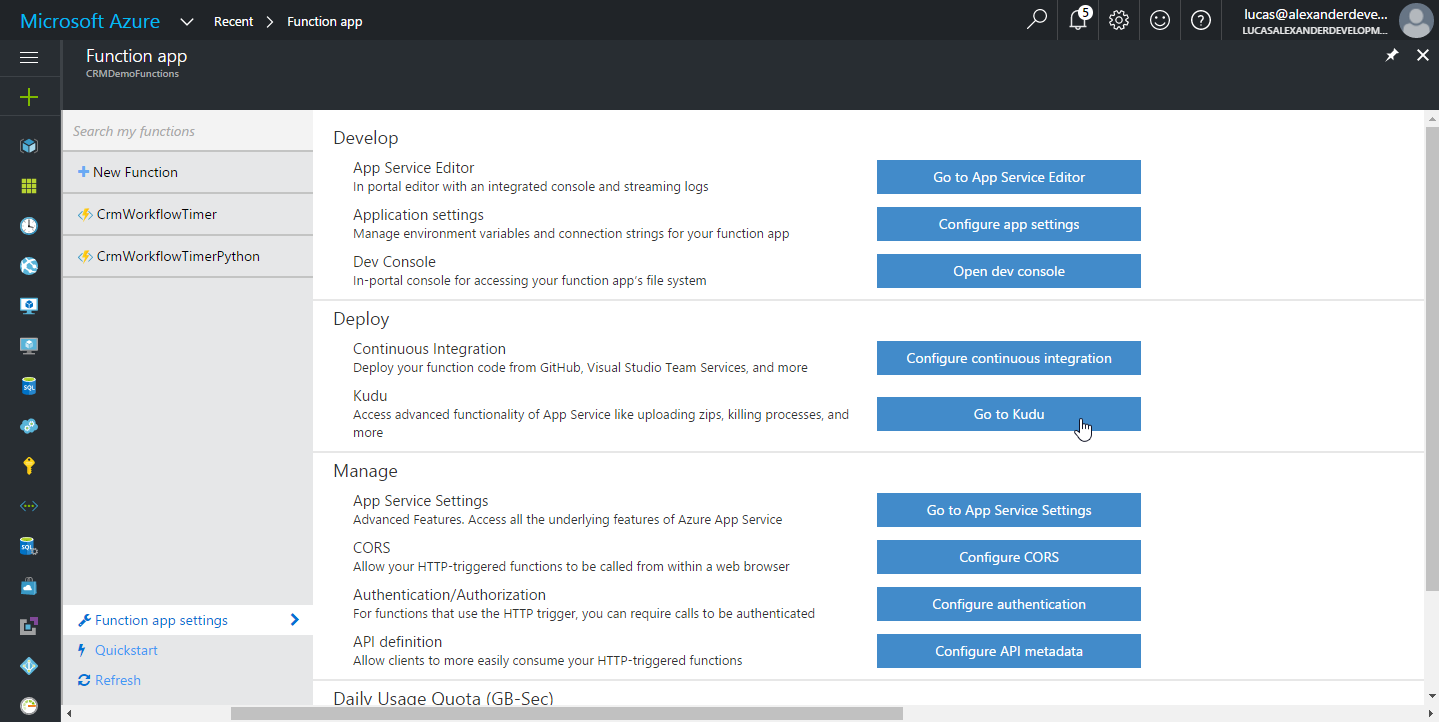The width and height of the screenshot is (1439, 722).
Task: Expand the Function app settings chevron arrow
Action: coord(294,620)
